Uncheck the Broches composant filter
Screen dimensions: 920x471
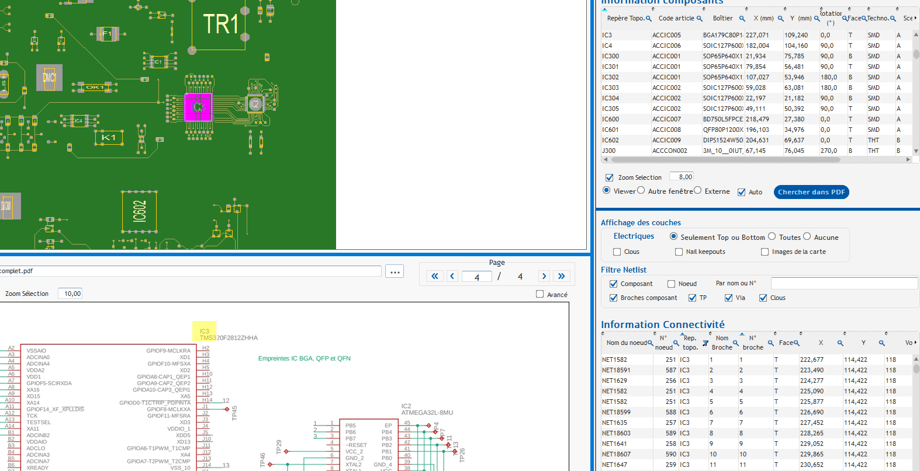(x=613, y=297)
